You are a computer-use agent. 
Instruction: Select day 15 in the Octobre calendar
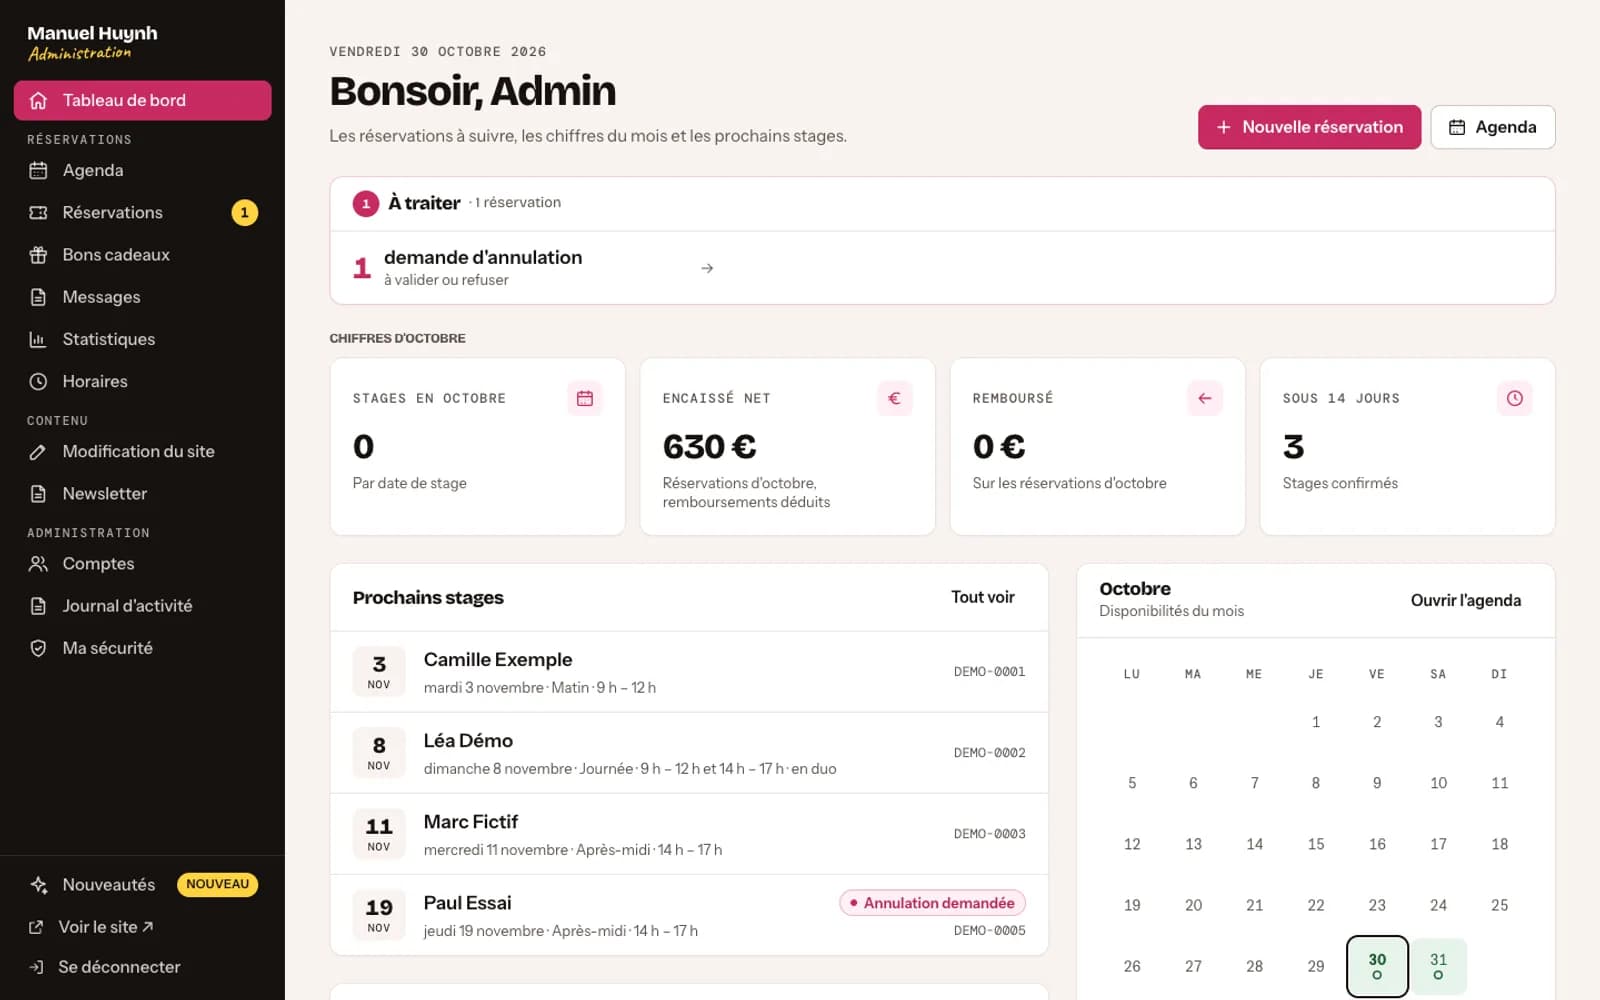1316,844
